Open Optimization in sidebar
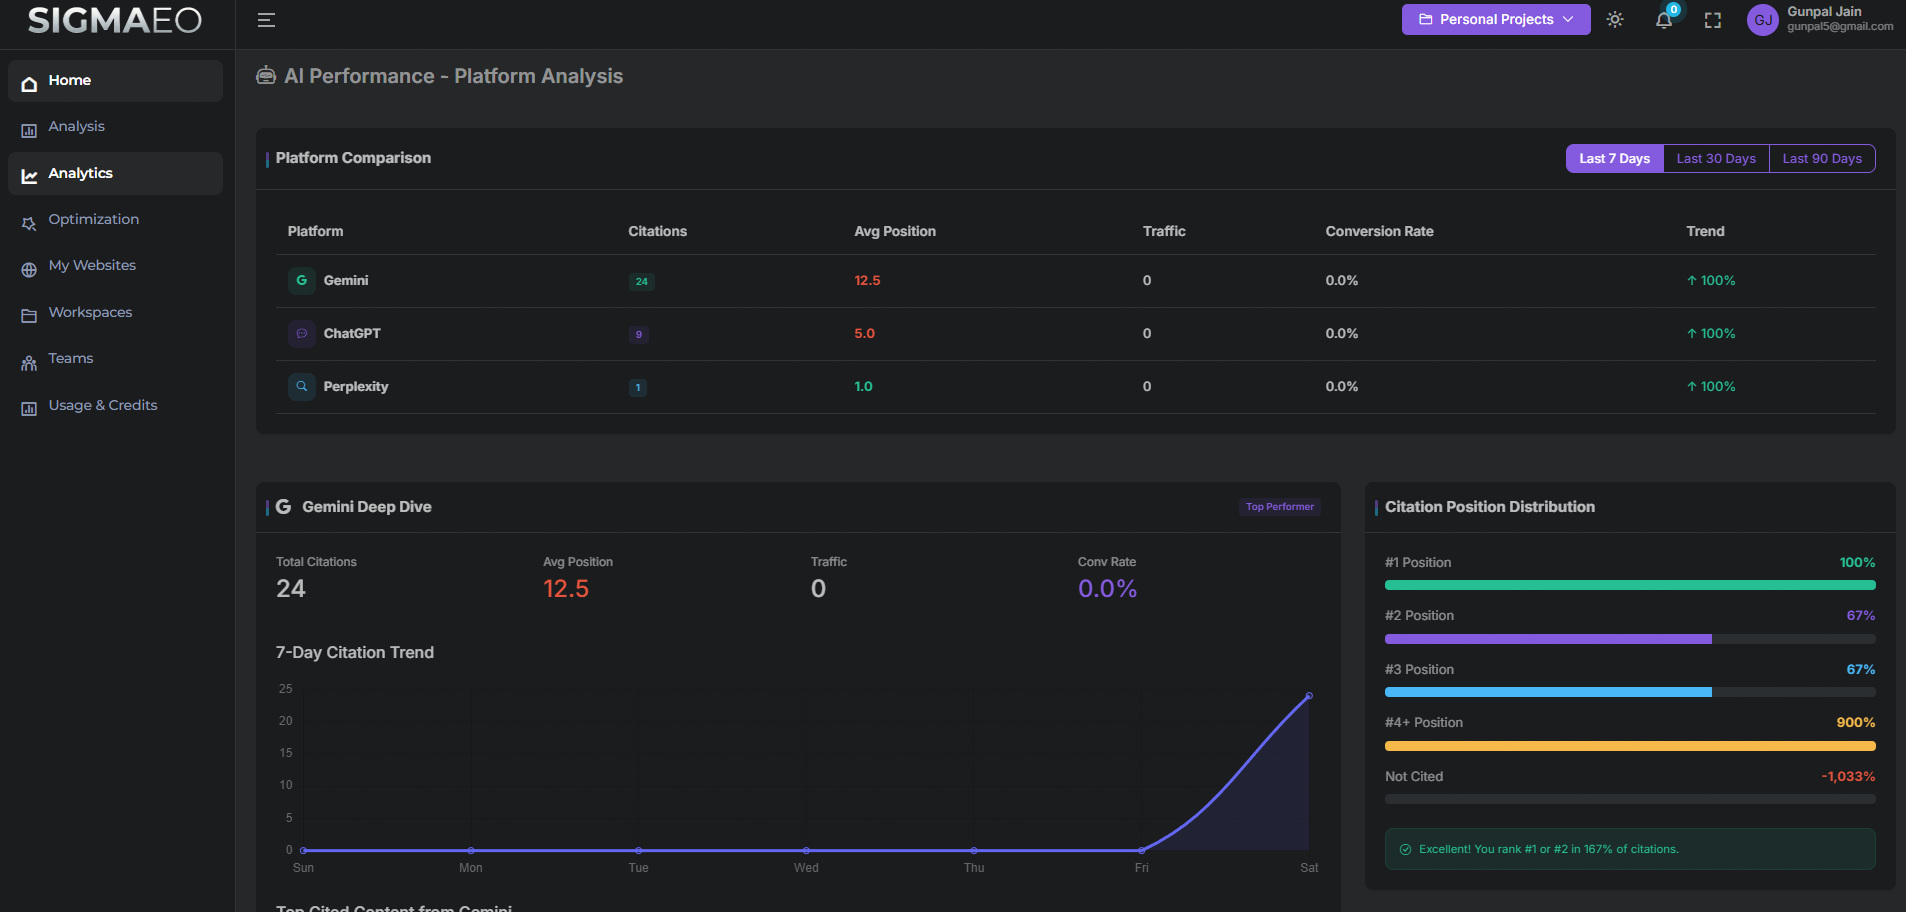The image size is (1906, 912). [x=115, y=220]
